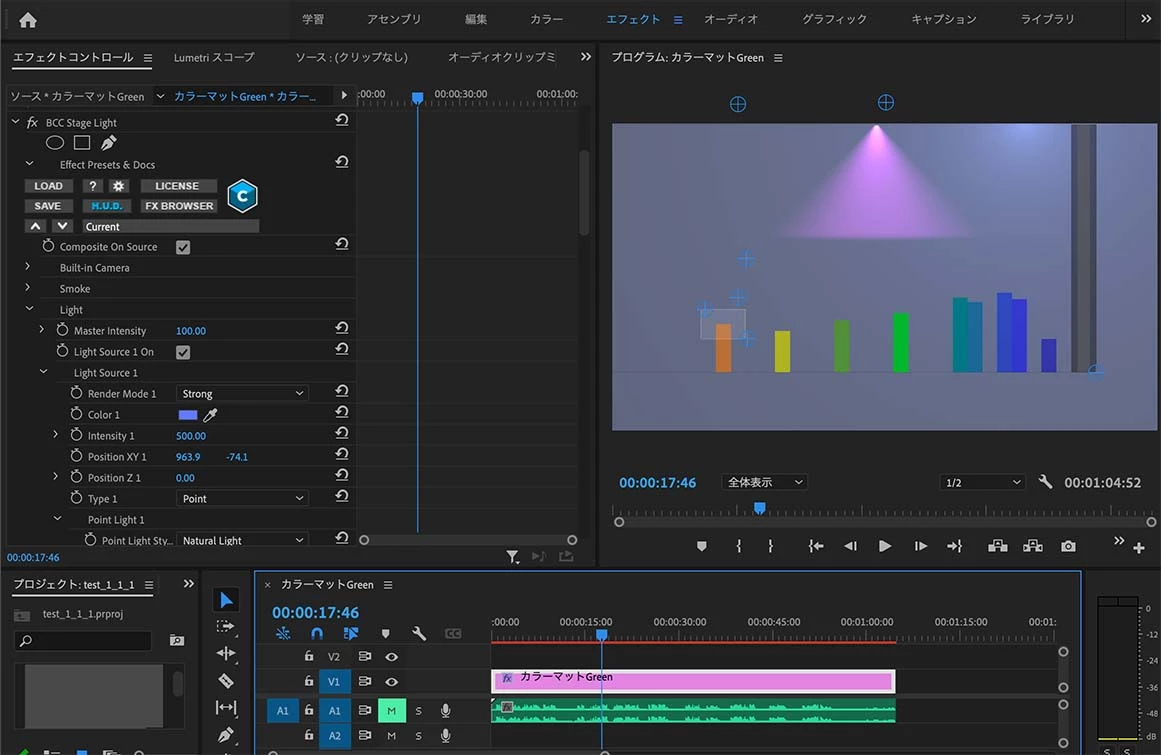Select the Selection arrow tool

click(x=226, y=600)
